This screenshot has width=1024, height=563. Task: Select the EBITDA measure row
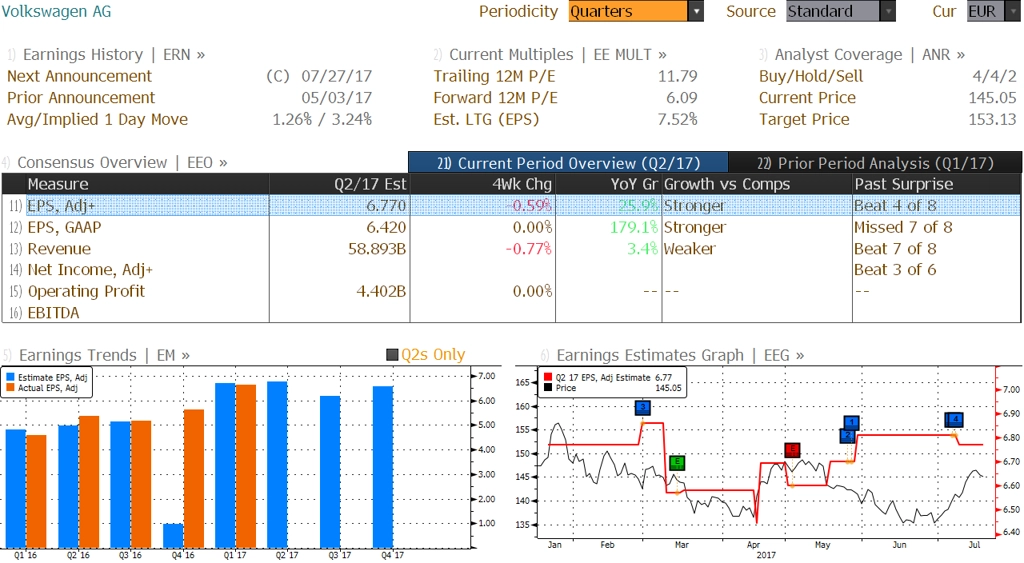511,313
